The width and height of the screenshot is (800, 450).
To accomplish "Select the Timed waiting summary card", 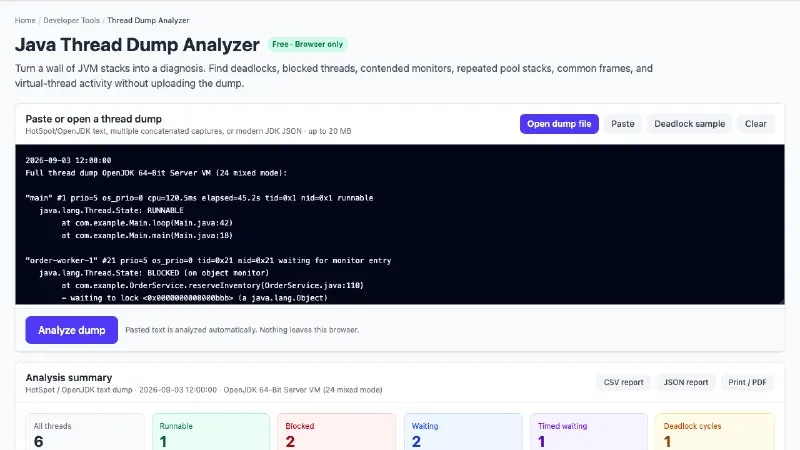I will [x=589, y=432].
